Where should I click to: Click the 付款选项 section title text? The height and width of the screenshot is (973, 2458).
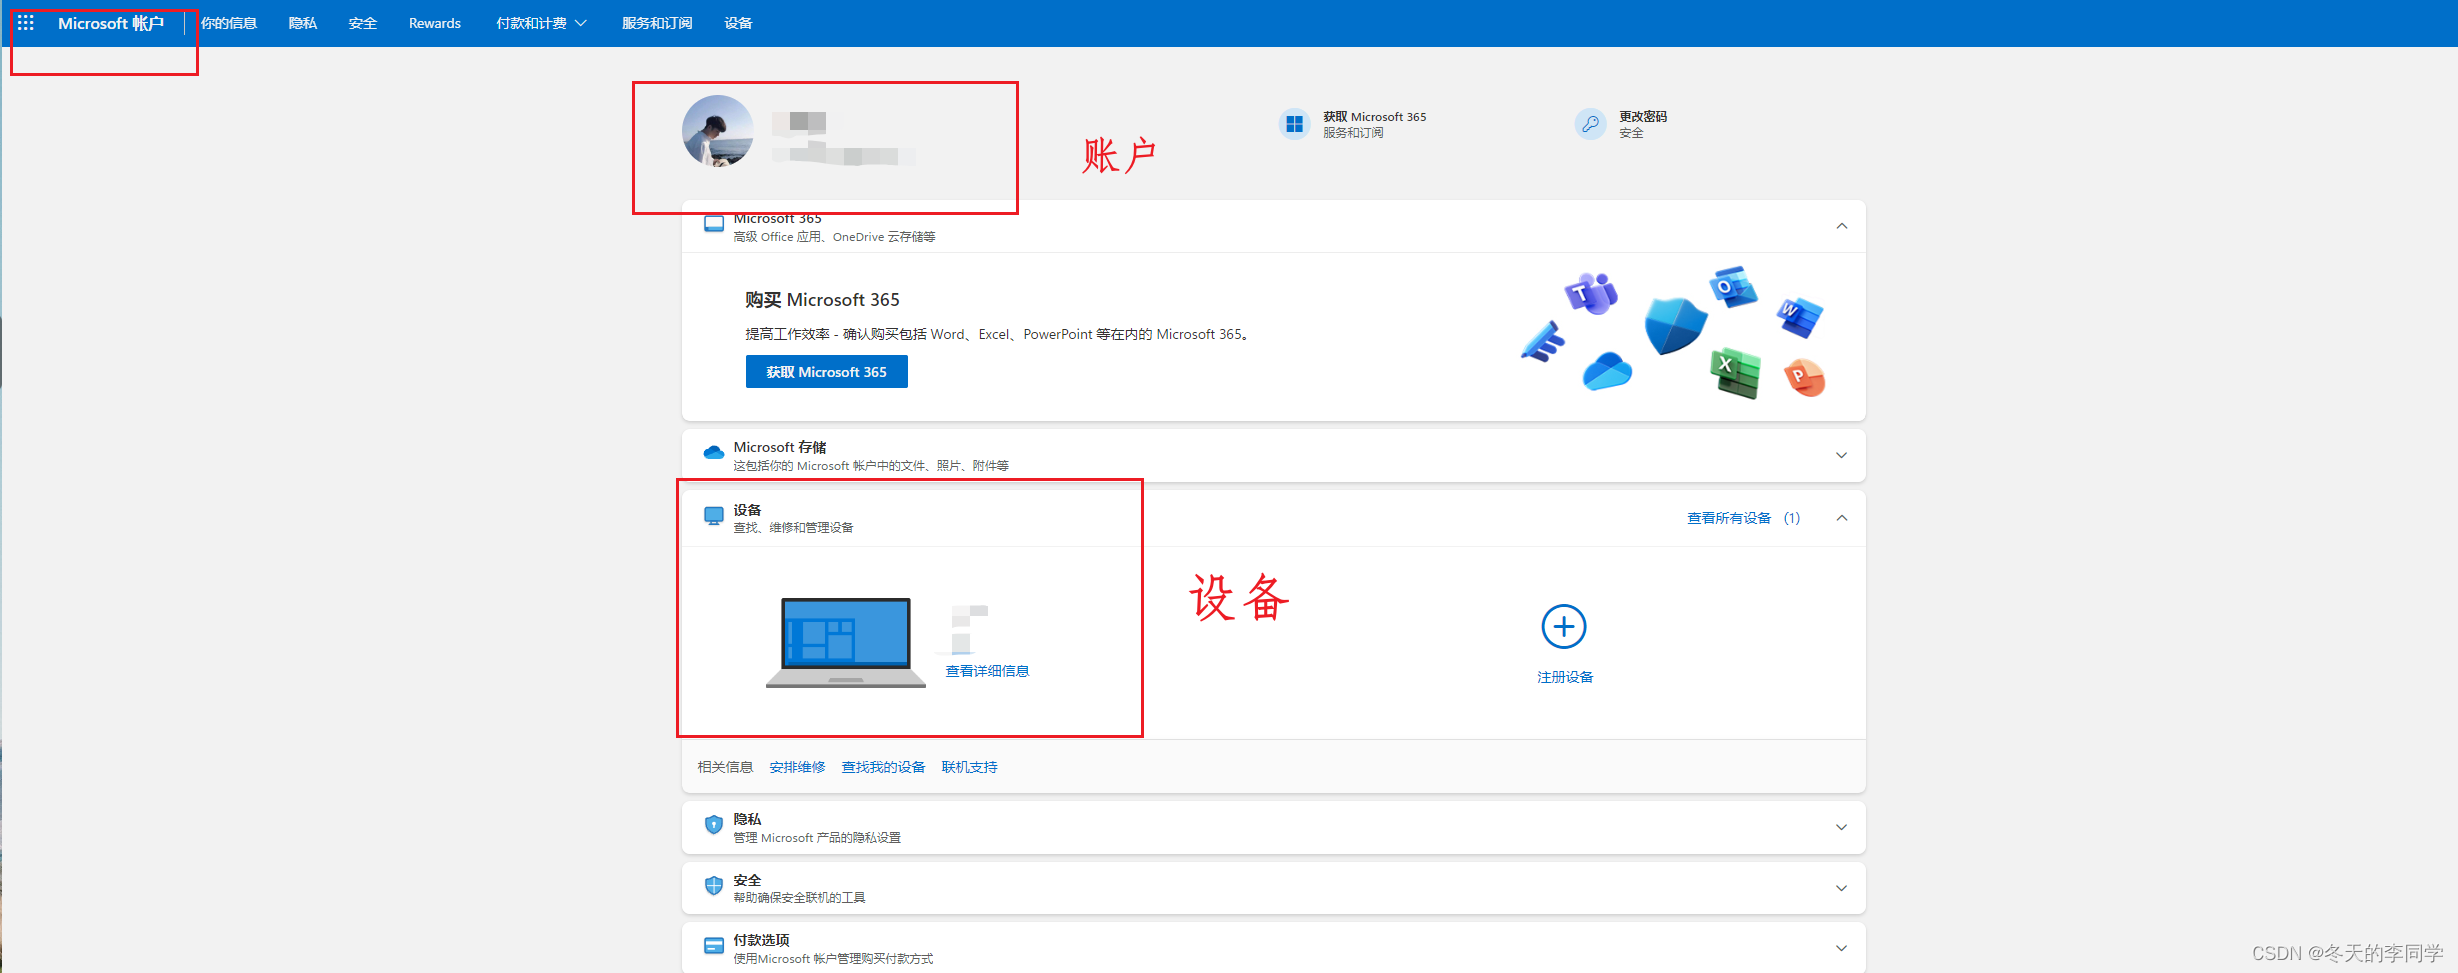pyautogui.click(x=761, y=940)
